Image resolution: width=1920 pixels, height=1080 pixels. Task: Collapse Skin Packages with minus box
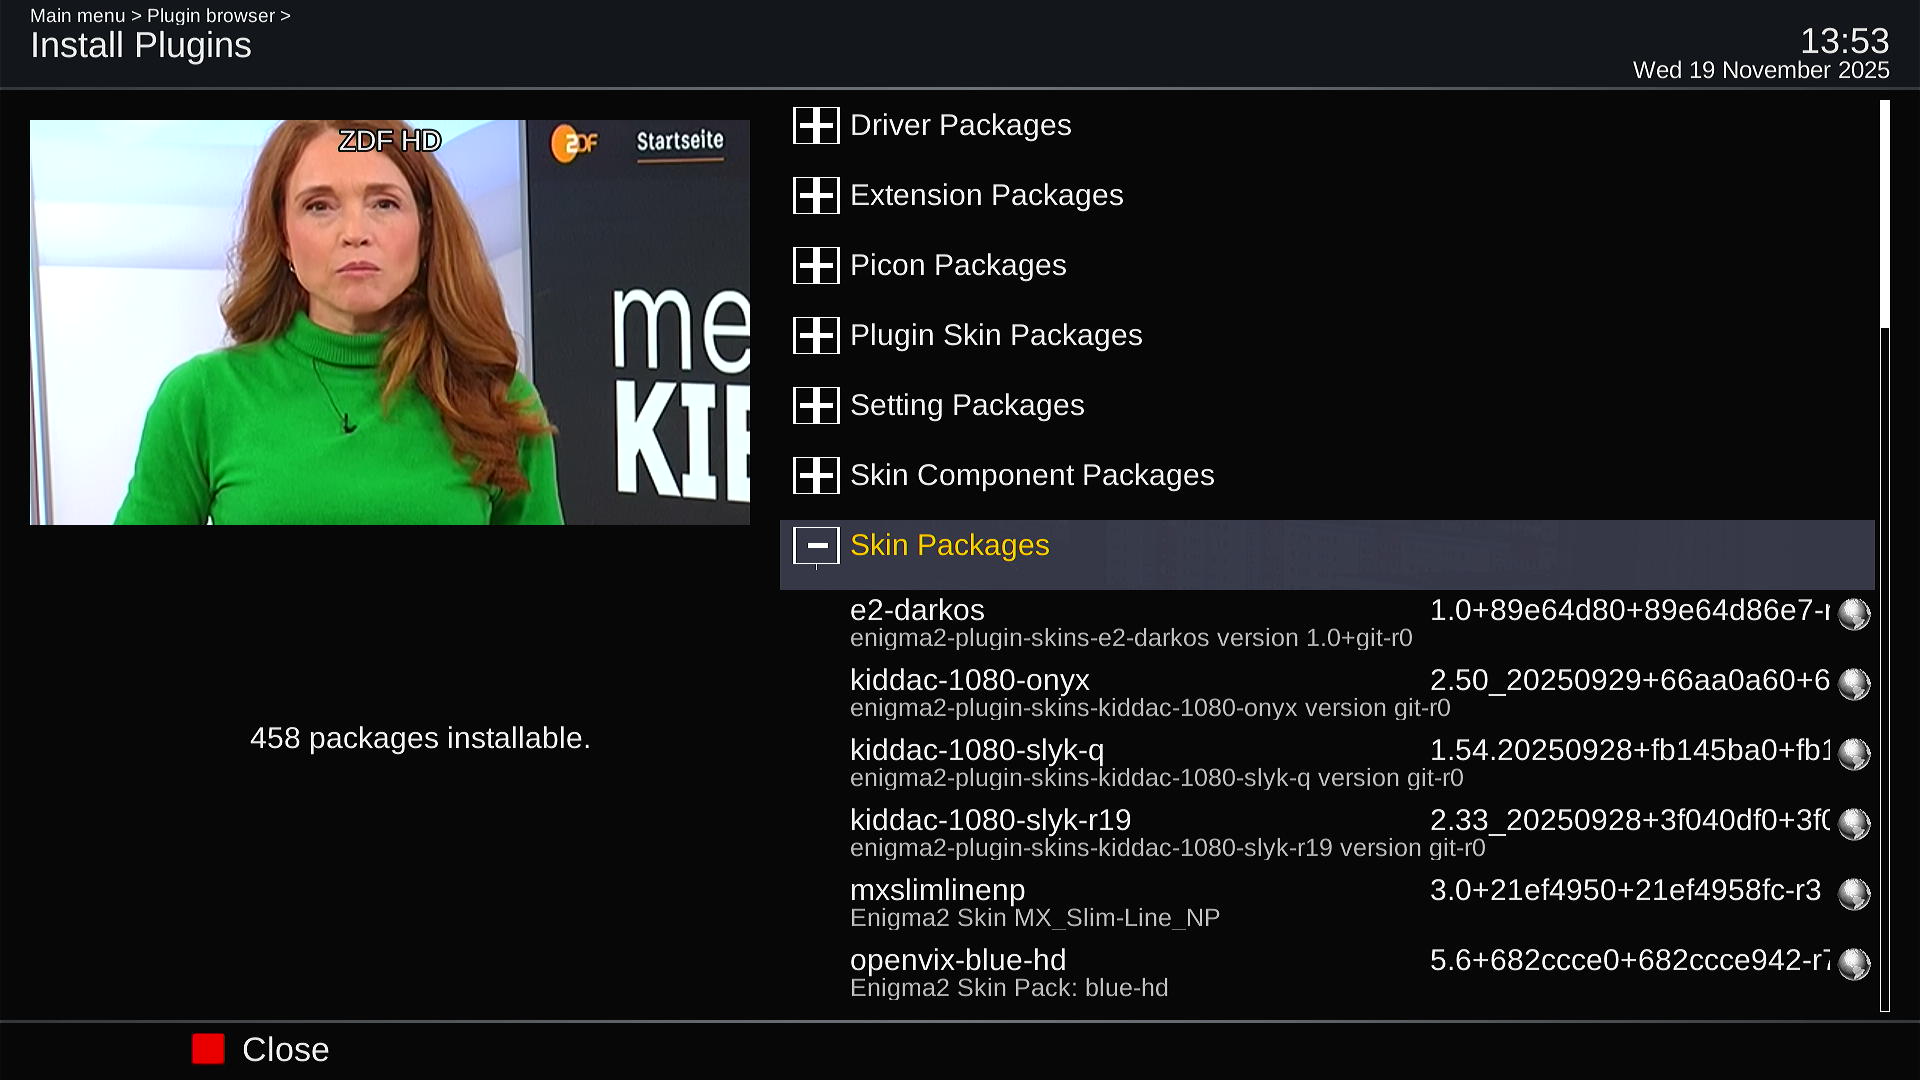(816, 546)
